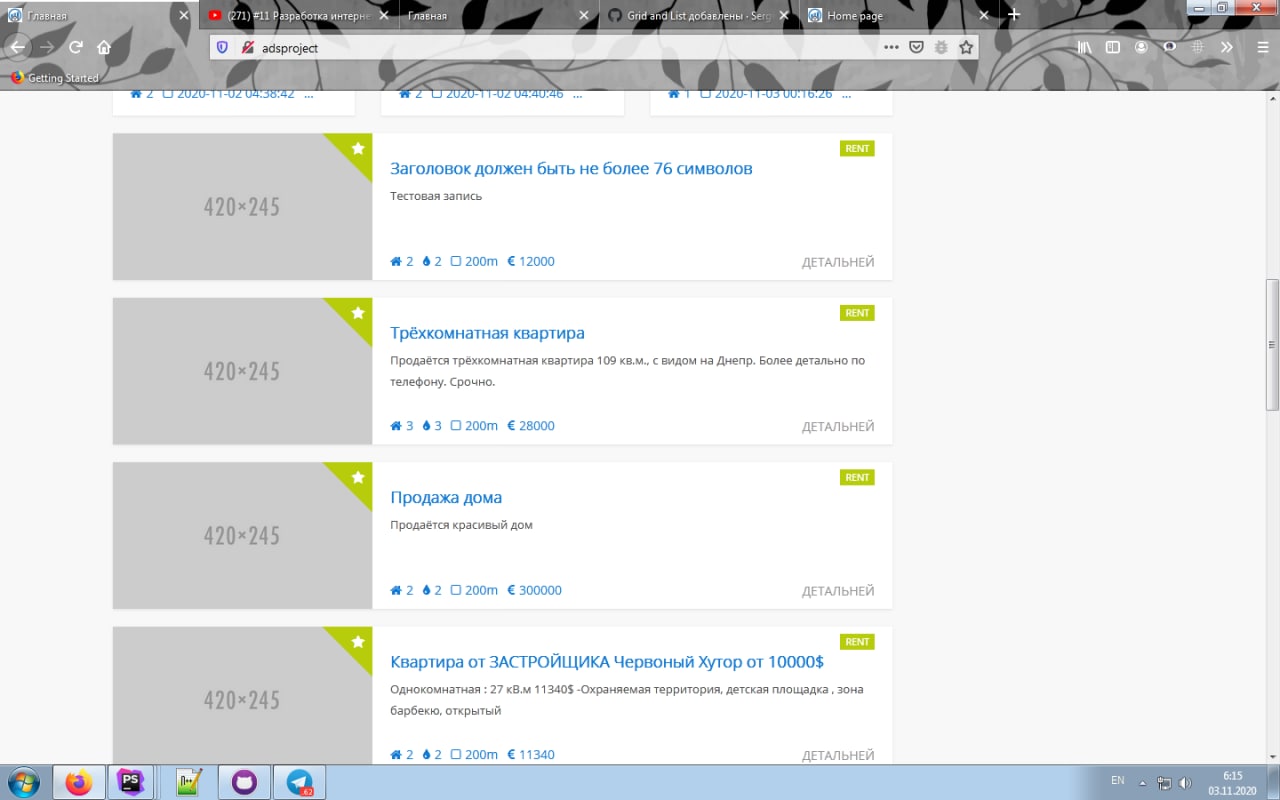
Task: Click the € 28000 price
Action: click(x=531, y=426)
